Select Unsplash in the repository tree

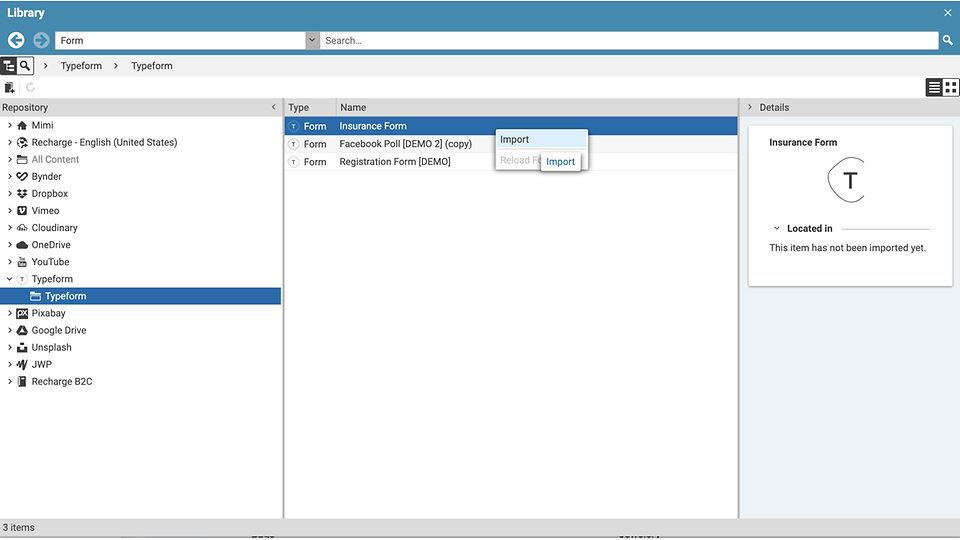[x=51, y=347]
